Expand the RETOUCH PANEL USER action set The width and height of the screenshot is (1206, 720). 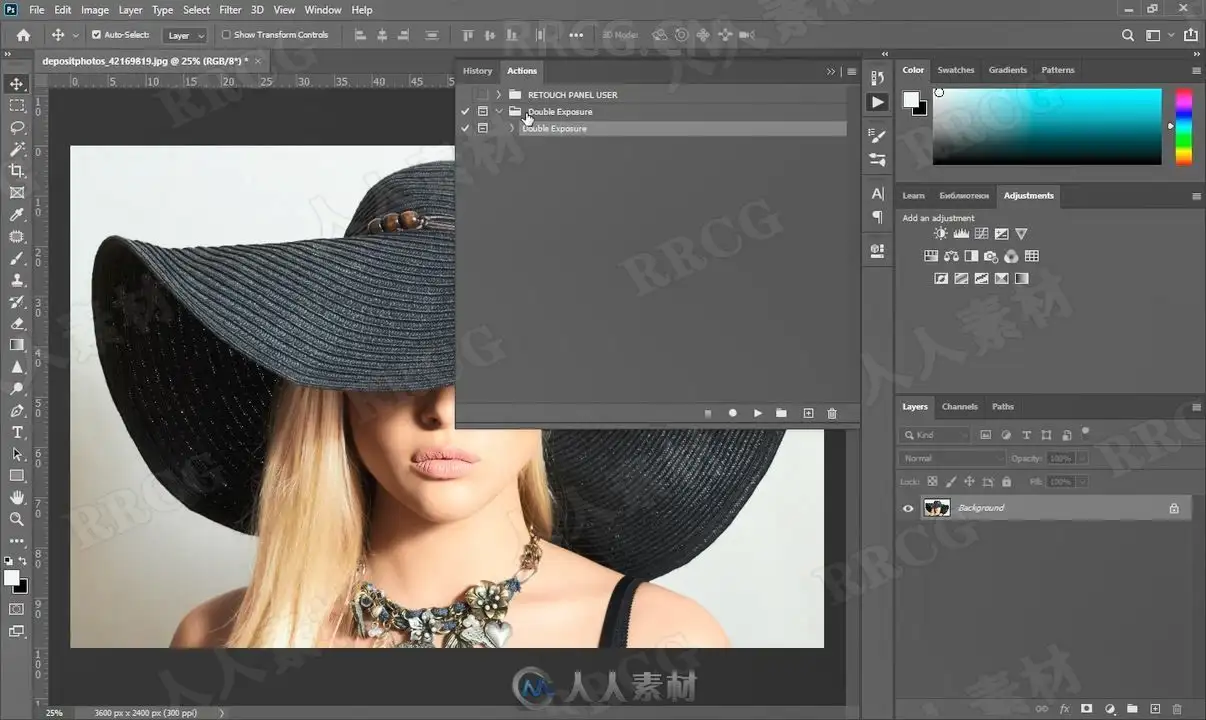click(499, 95)
